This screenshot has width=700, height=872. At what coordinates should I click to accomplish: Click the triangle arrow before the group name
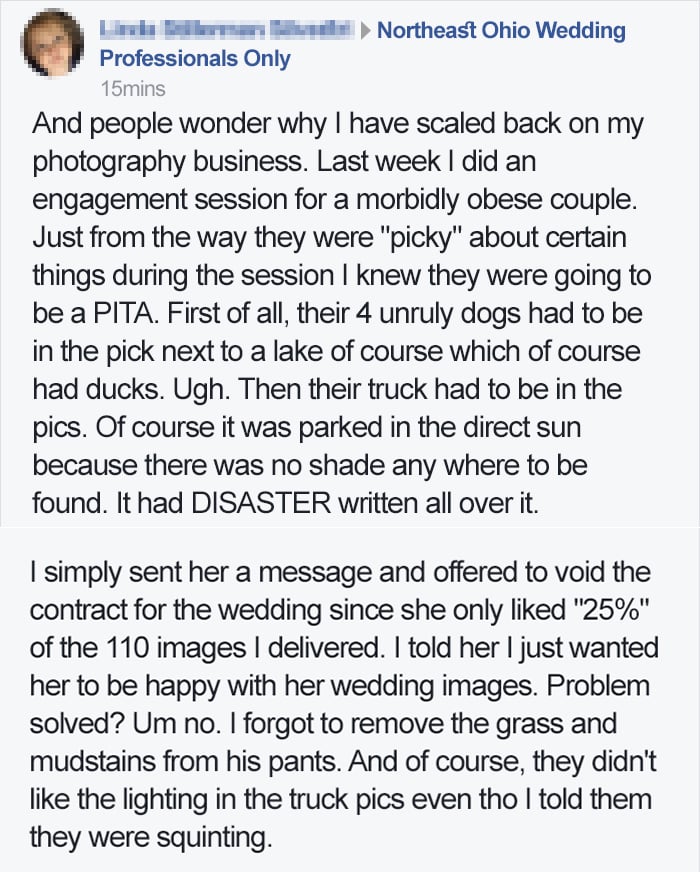coord(365,31)
